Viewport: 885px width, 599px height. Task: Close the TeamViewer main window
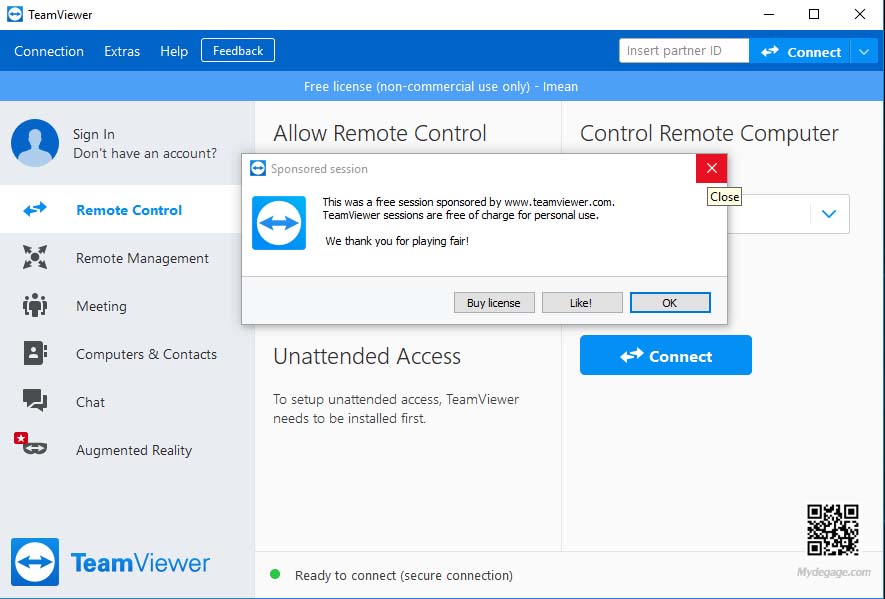point(860,14)
